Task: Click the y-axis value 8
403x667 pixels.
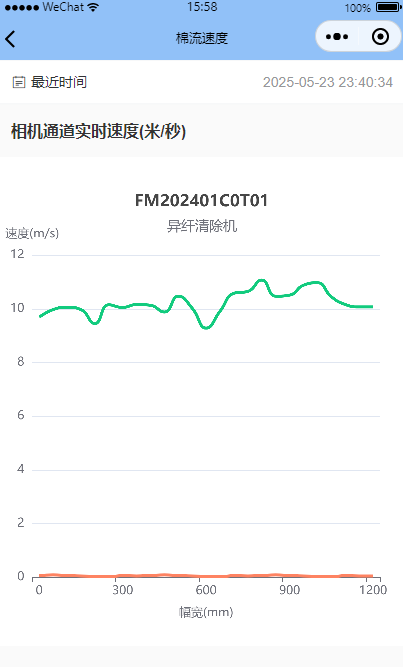Action: 20,362
